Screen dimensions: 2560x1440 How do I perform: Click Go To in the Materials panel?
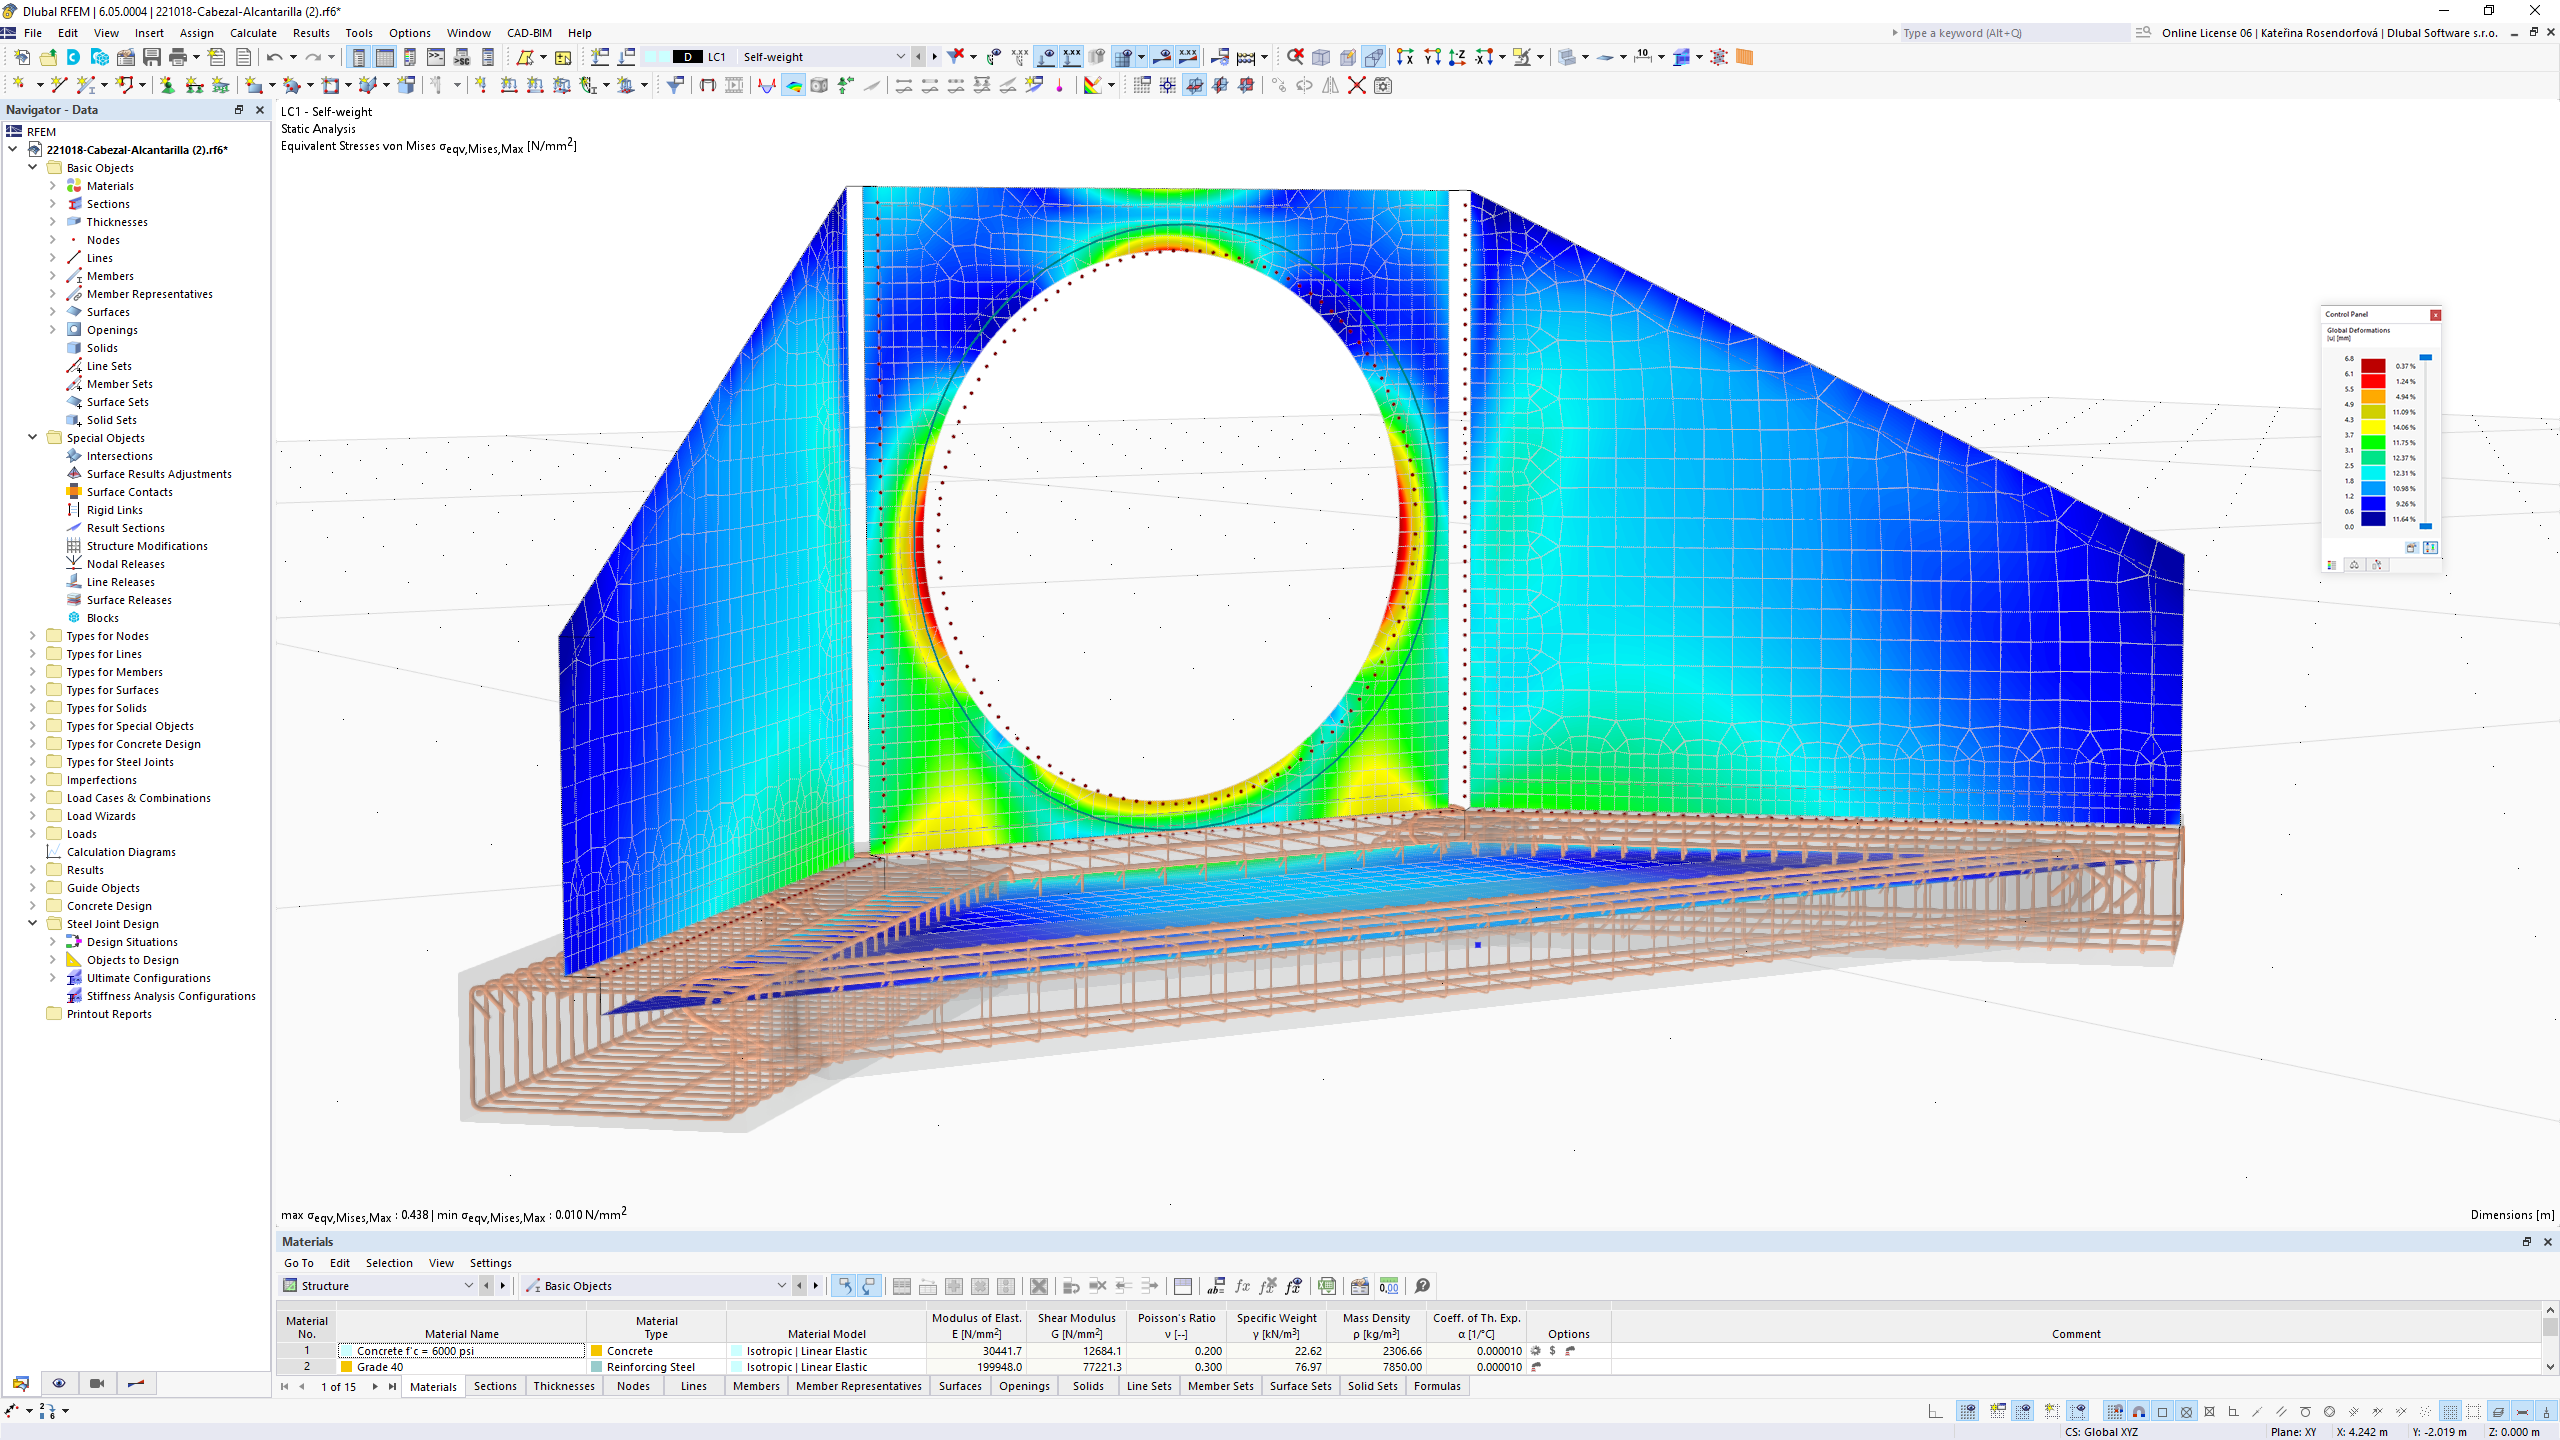(x=298, y=1263)
